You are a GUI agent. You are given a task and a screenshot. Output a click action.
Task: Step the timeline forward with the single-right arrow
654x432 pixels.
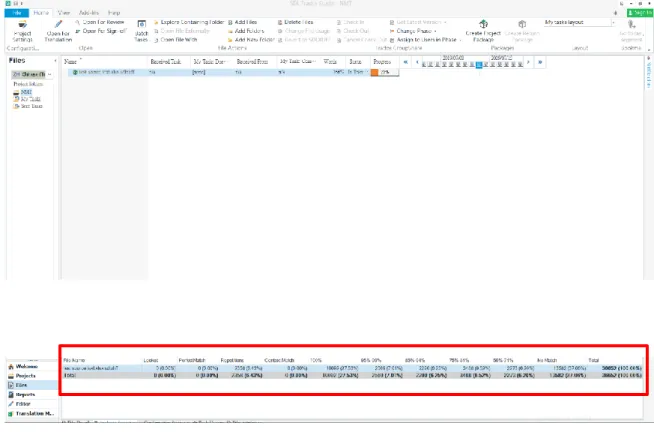pos(528,62)
